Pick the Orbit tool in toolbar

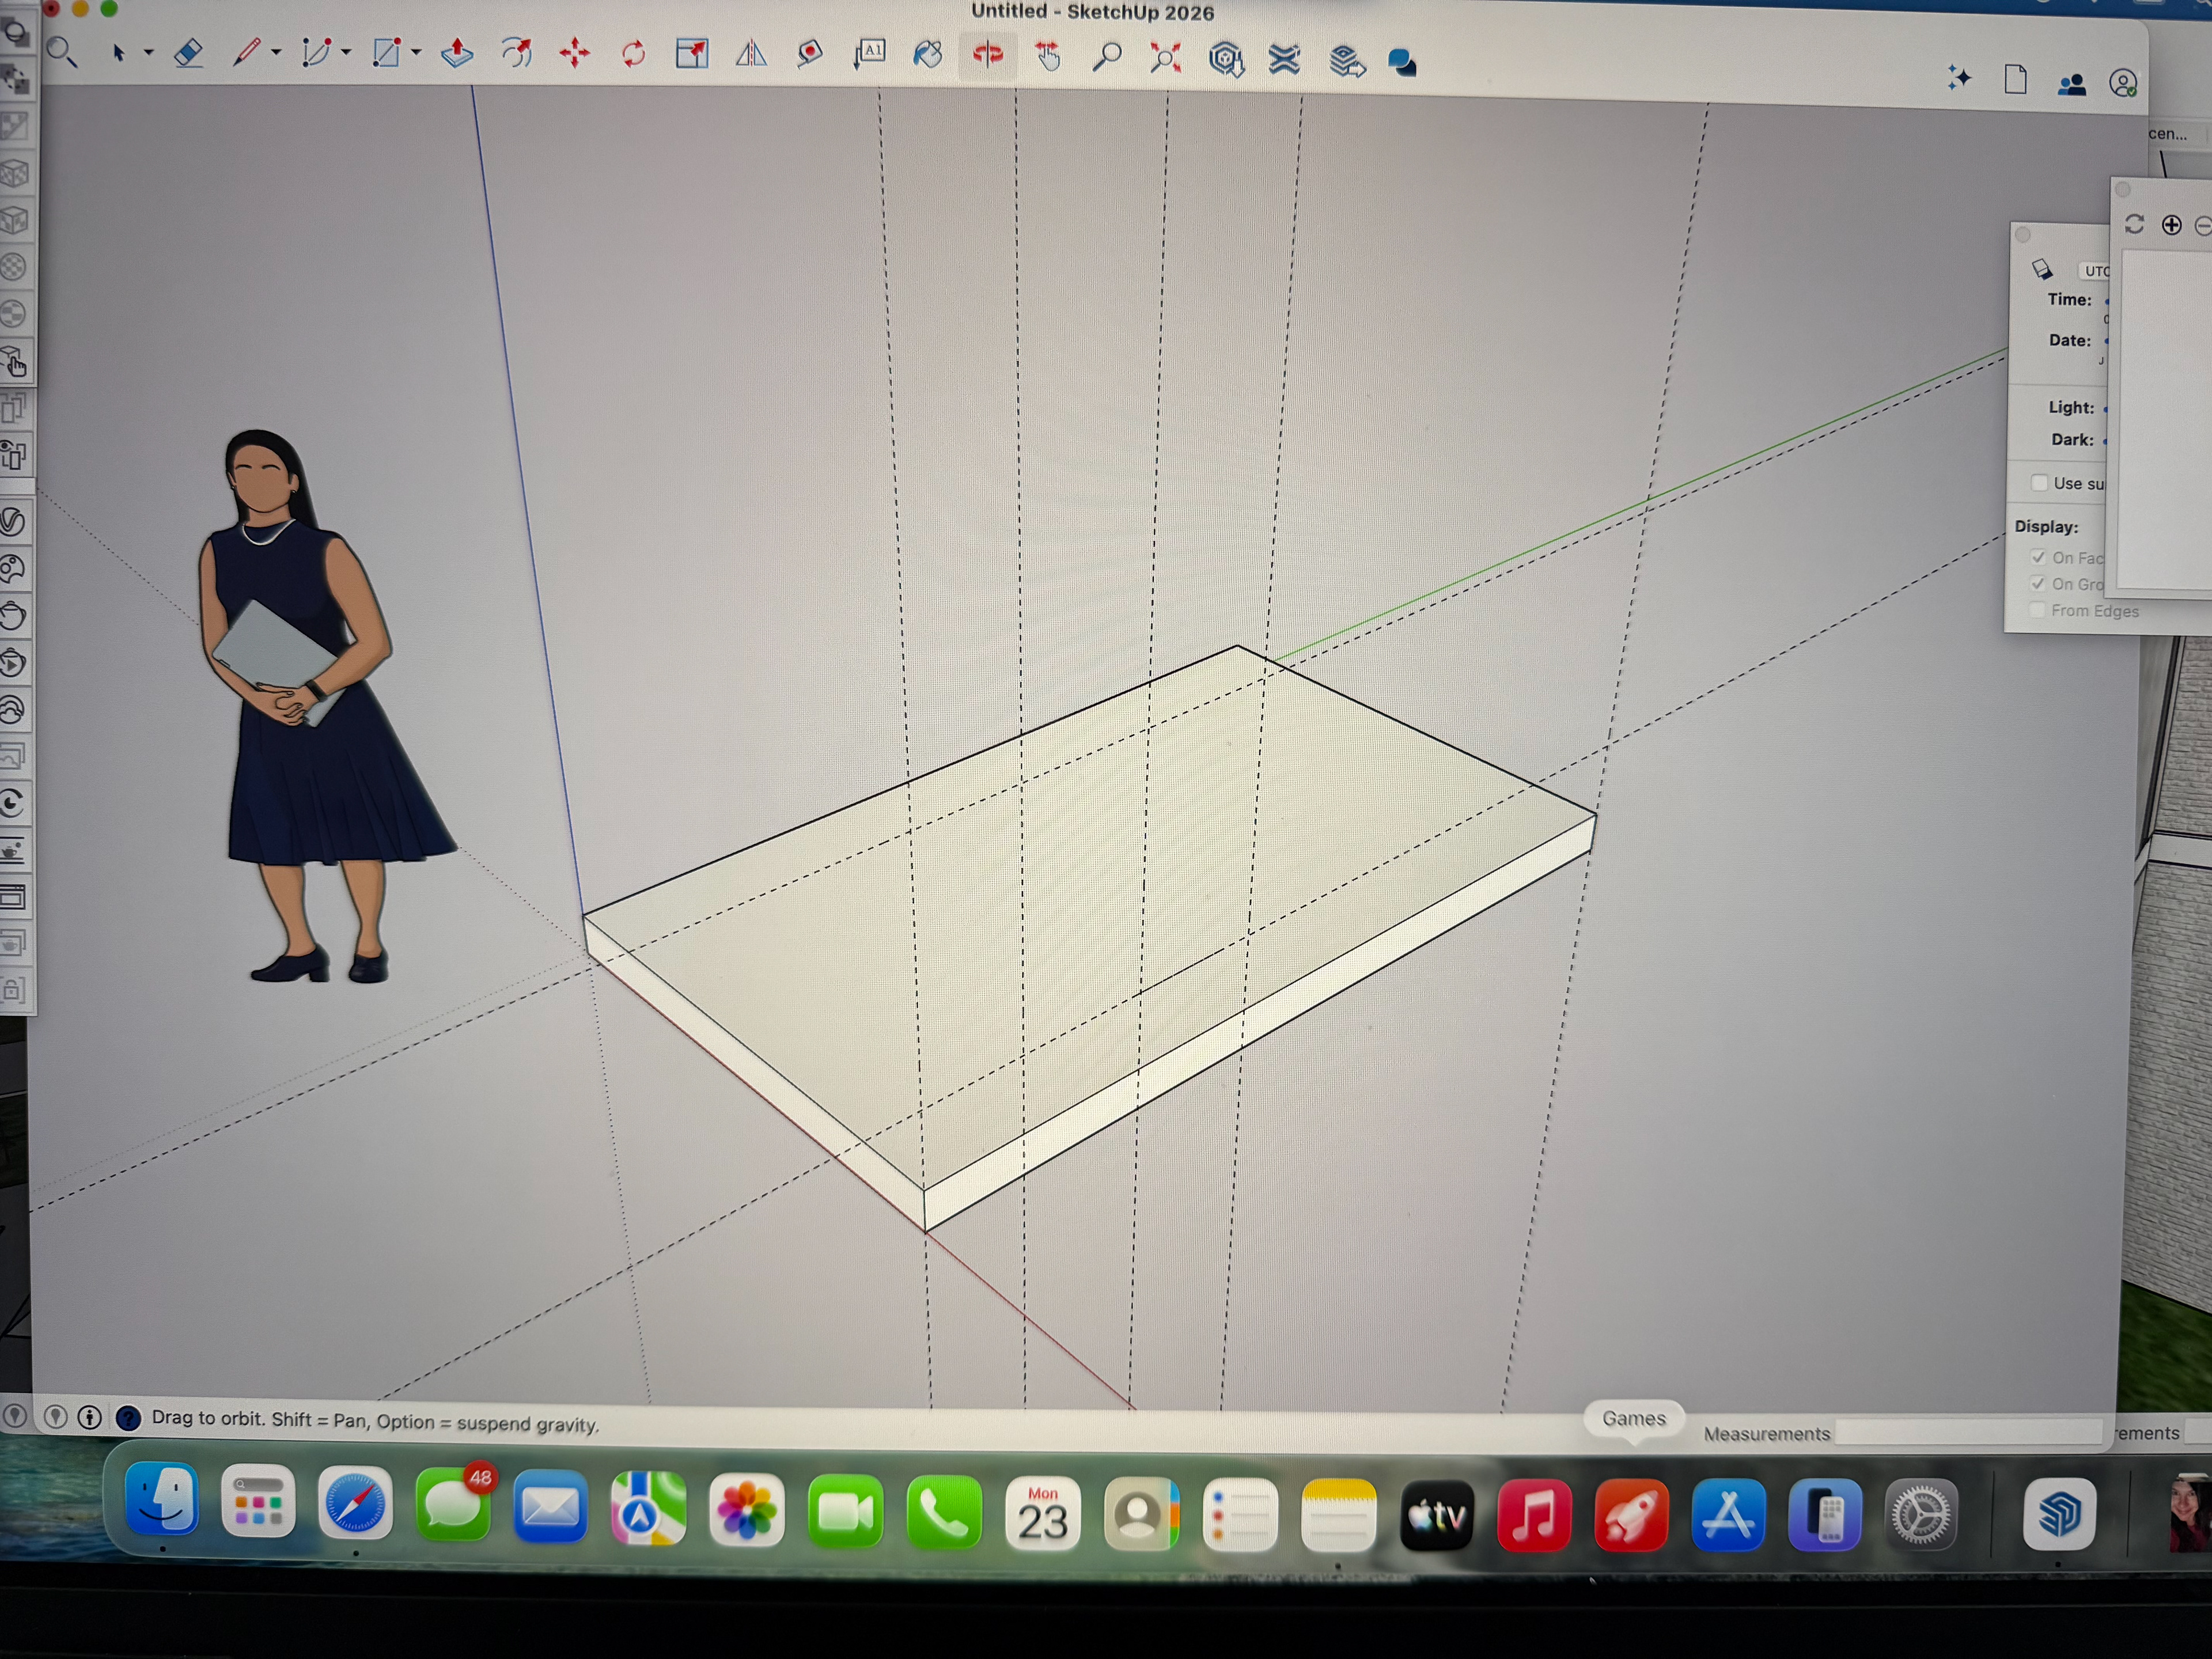coord(988,55)
